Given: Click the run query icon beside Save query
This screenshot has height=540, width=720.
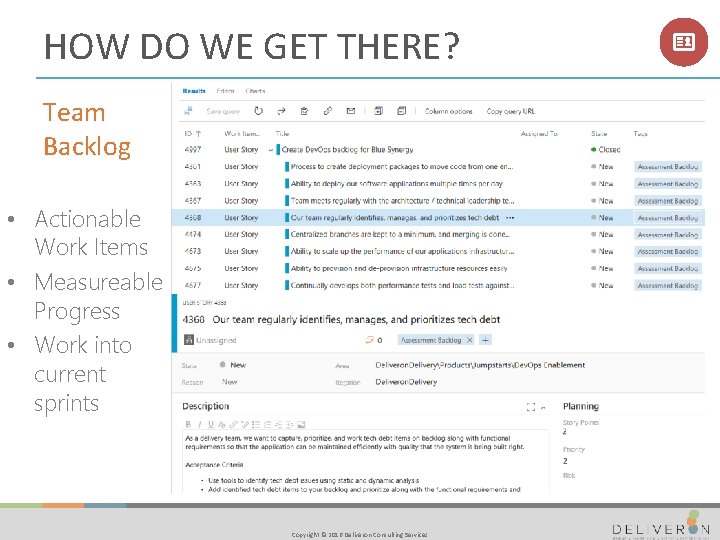Looking at the screenshot, I should click(188, 111).
